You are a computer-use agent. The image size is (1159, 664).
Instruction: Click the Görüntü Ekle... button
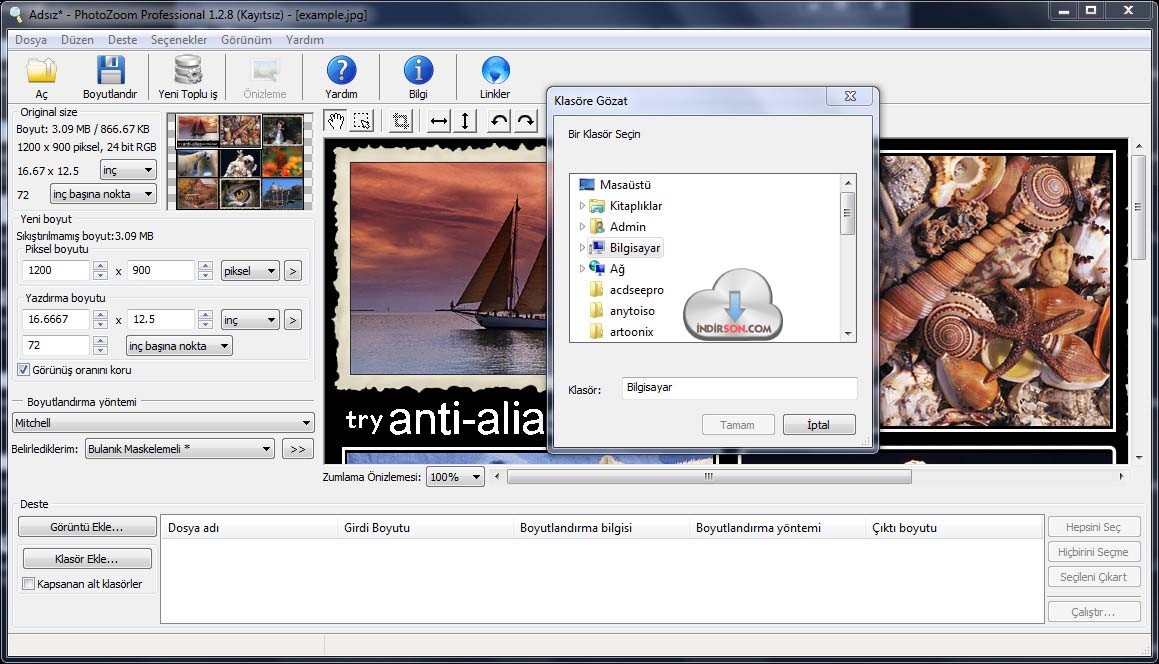point(87,527)
